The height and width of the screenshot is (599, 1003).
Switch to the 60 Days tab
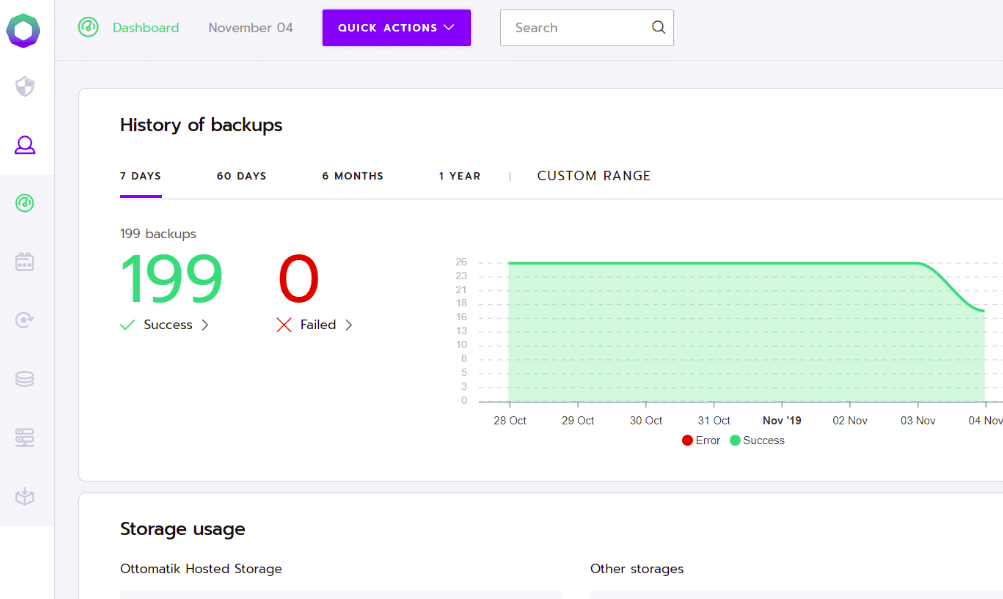[x=241, y=176]
